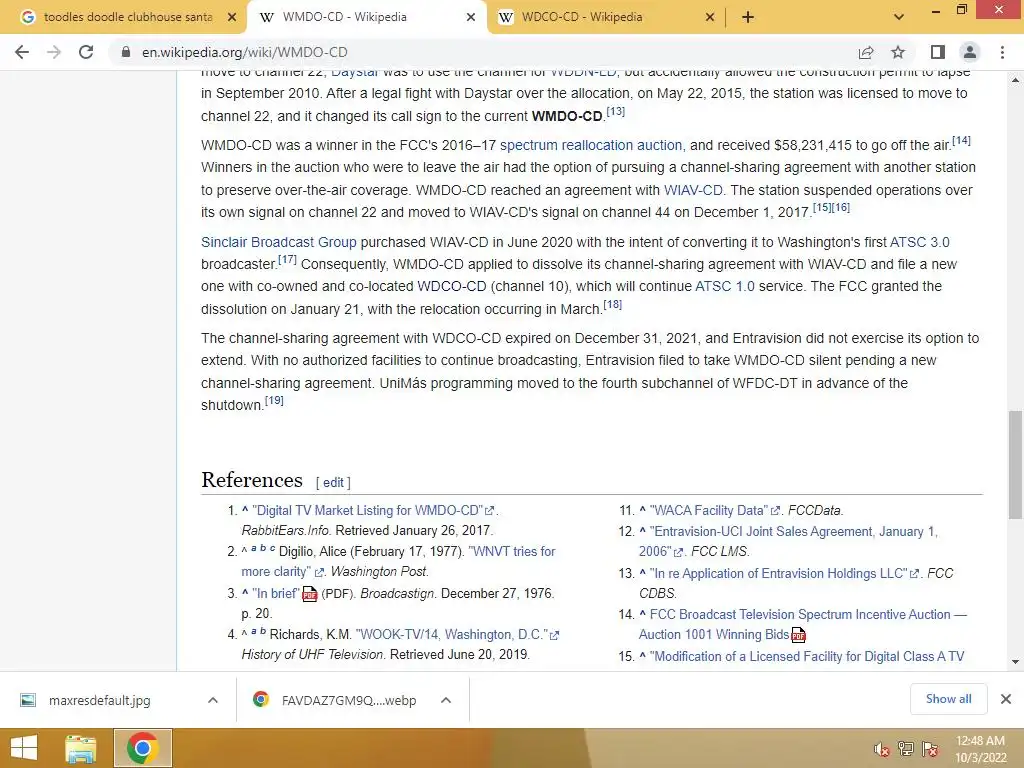1024x768 pixels.
Task: Open the Windows Start menu
Action: pyautogui.click(x=24, y=748)
